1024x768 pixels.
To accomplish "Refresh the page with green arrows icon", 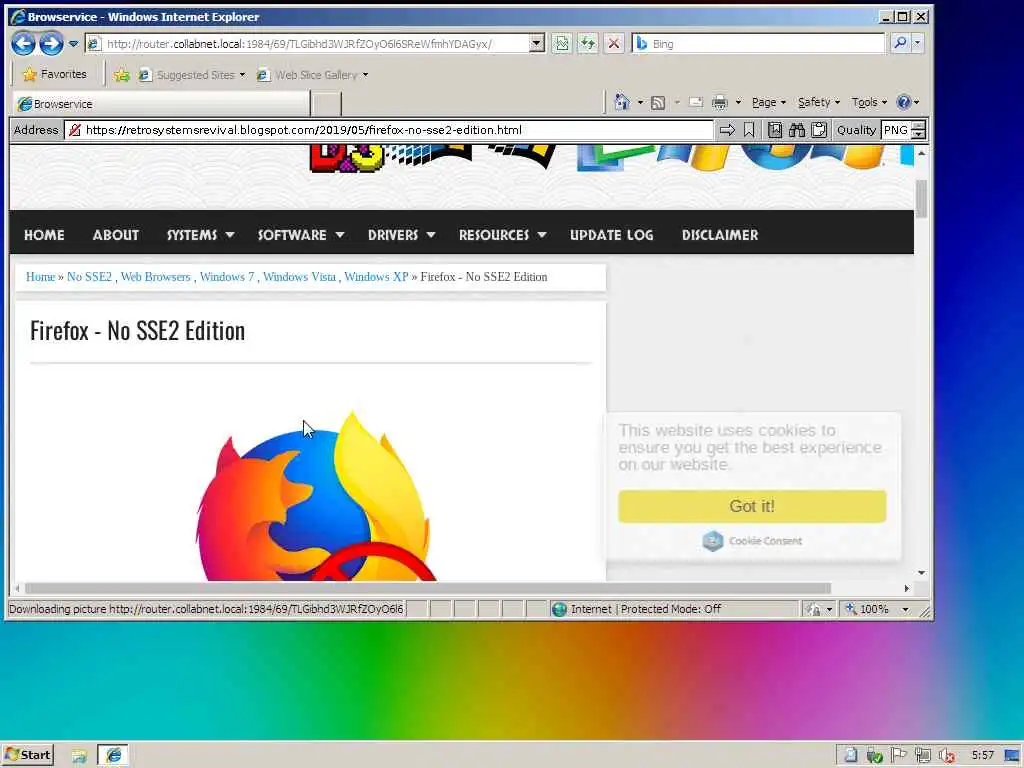I will point(588,44).
